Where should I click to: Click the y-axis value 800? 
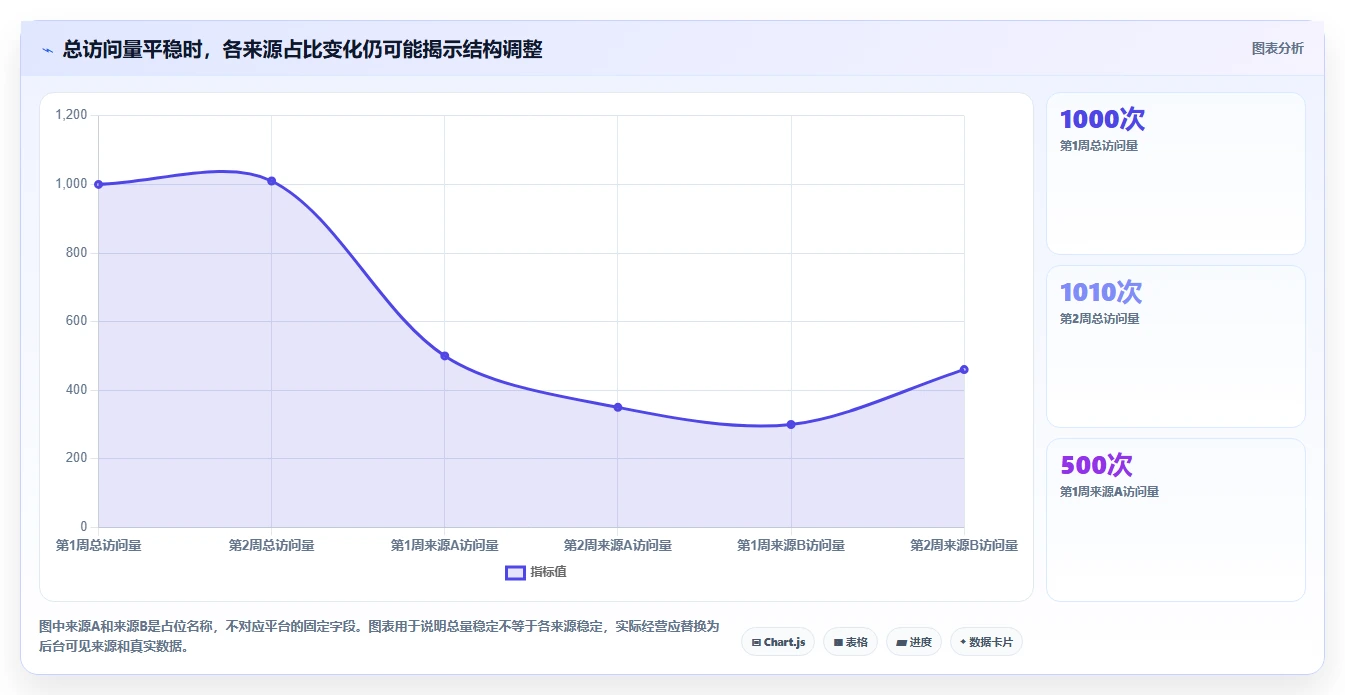coord(78,252)
